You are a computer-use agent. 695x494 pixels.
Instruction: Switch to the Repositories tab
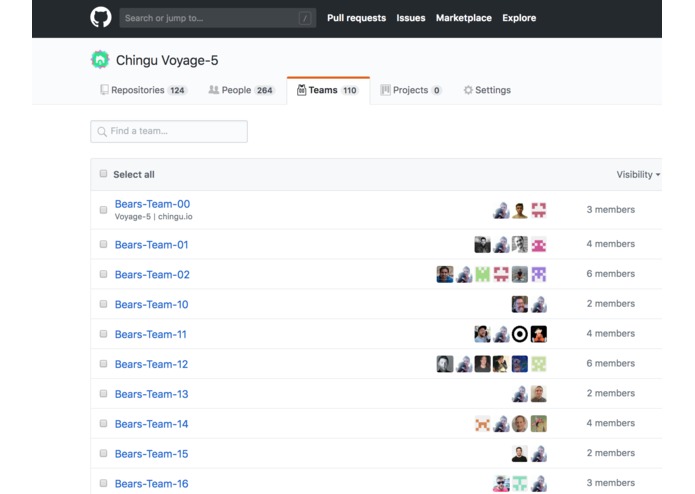(x=144, y=90)
